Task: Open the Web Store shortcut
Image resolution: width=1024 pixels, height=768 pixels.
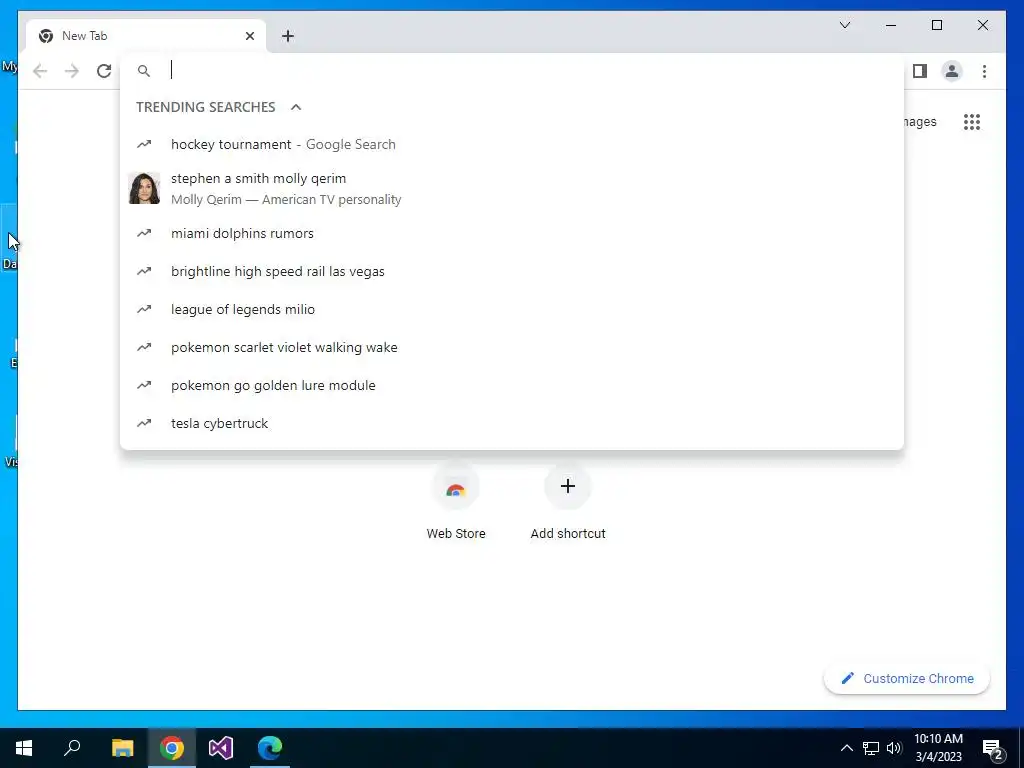Action: tap(456, 503)
